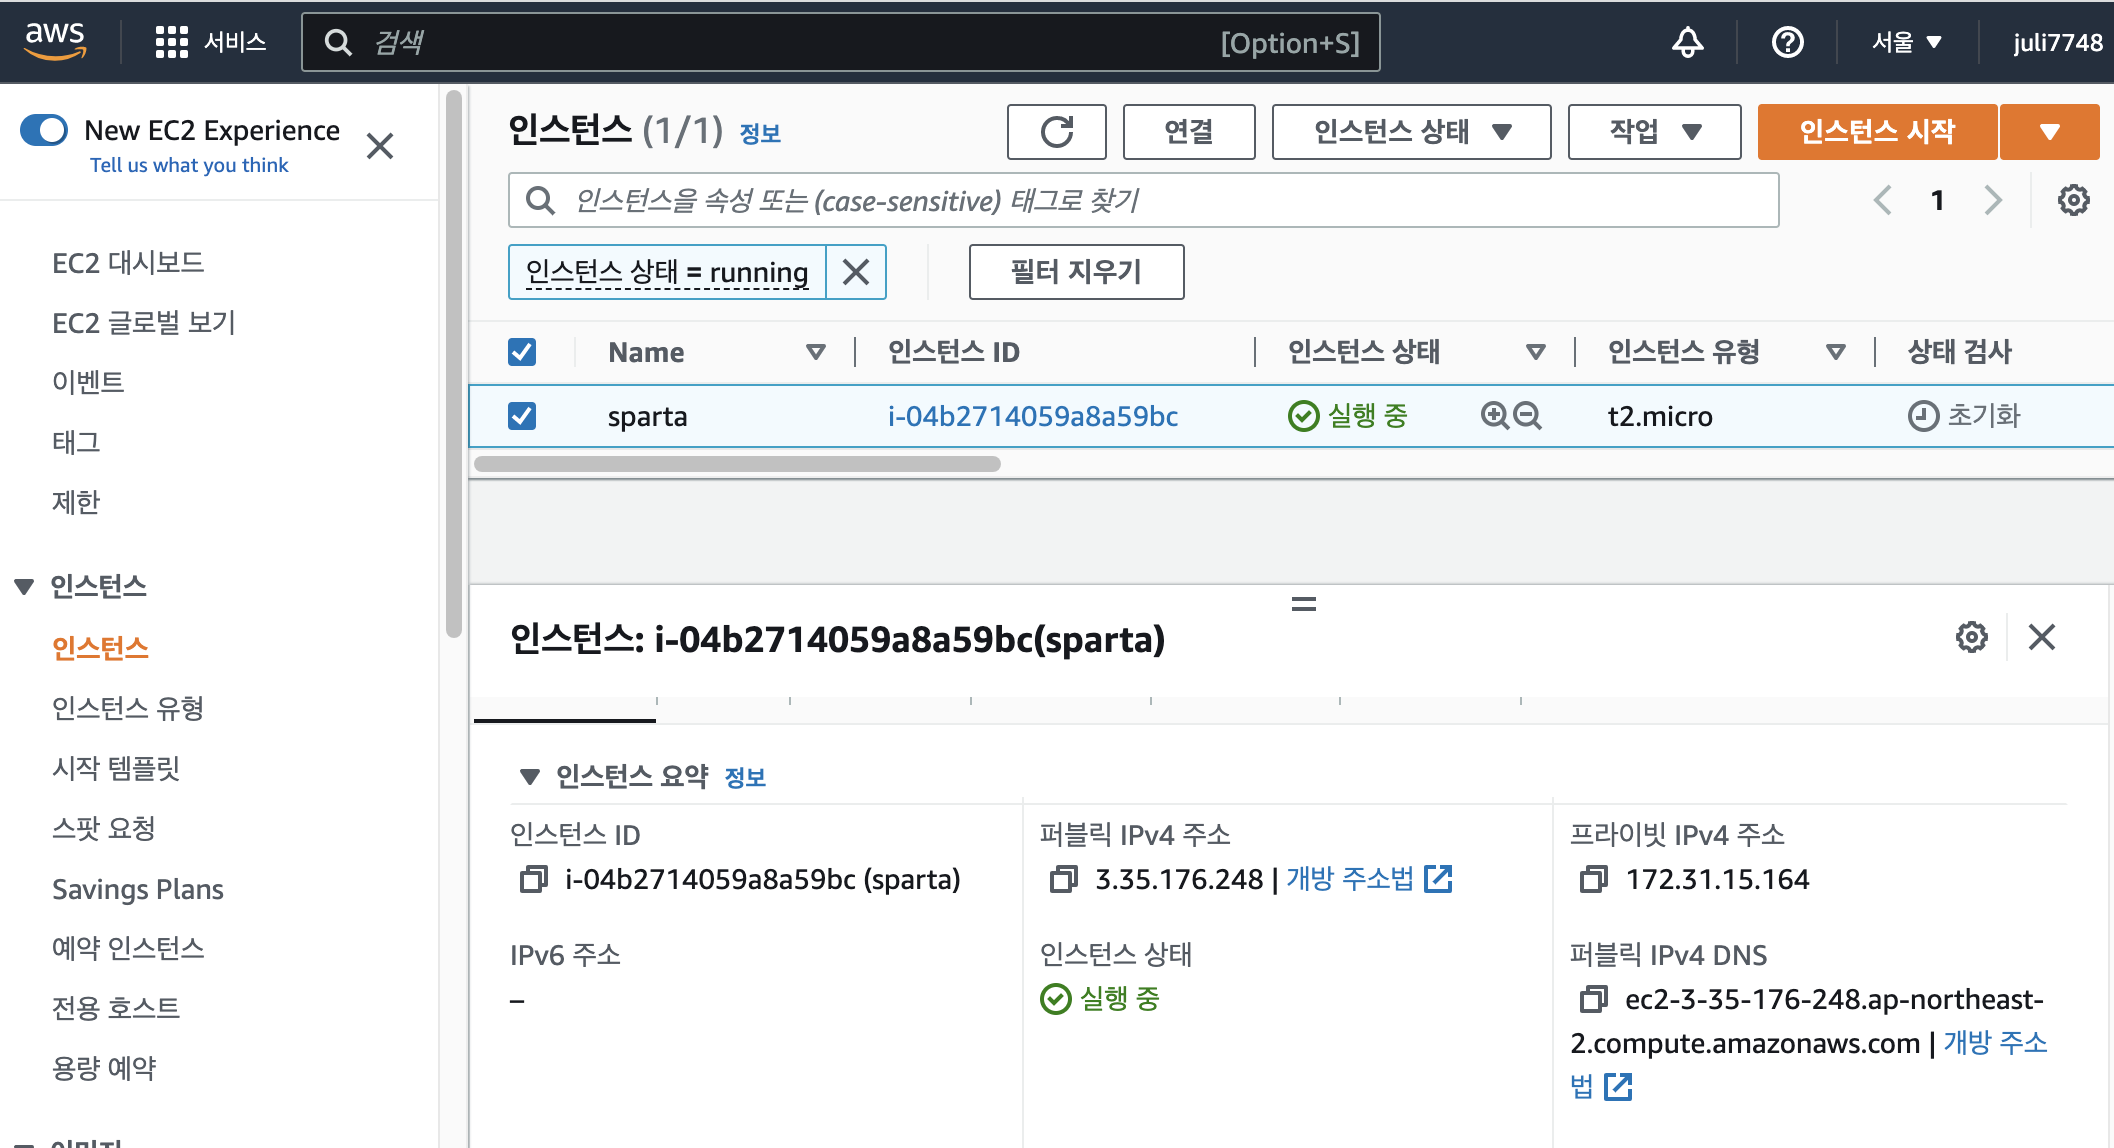Click the zoom-out filter icon beside 실행 중
Screen dimensions: 2114x1148
pyautogui.click(x=1527, y=415)
